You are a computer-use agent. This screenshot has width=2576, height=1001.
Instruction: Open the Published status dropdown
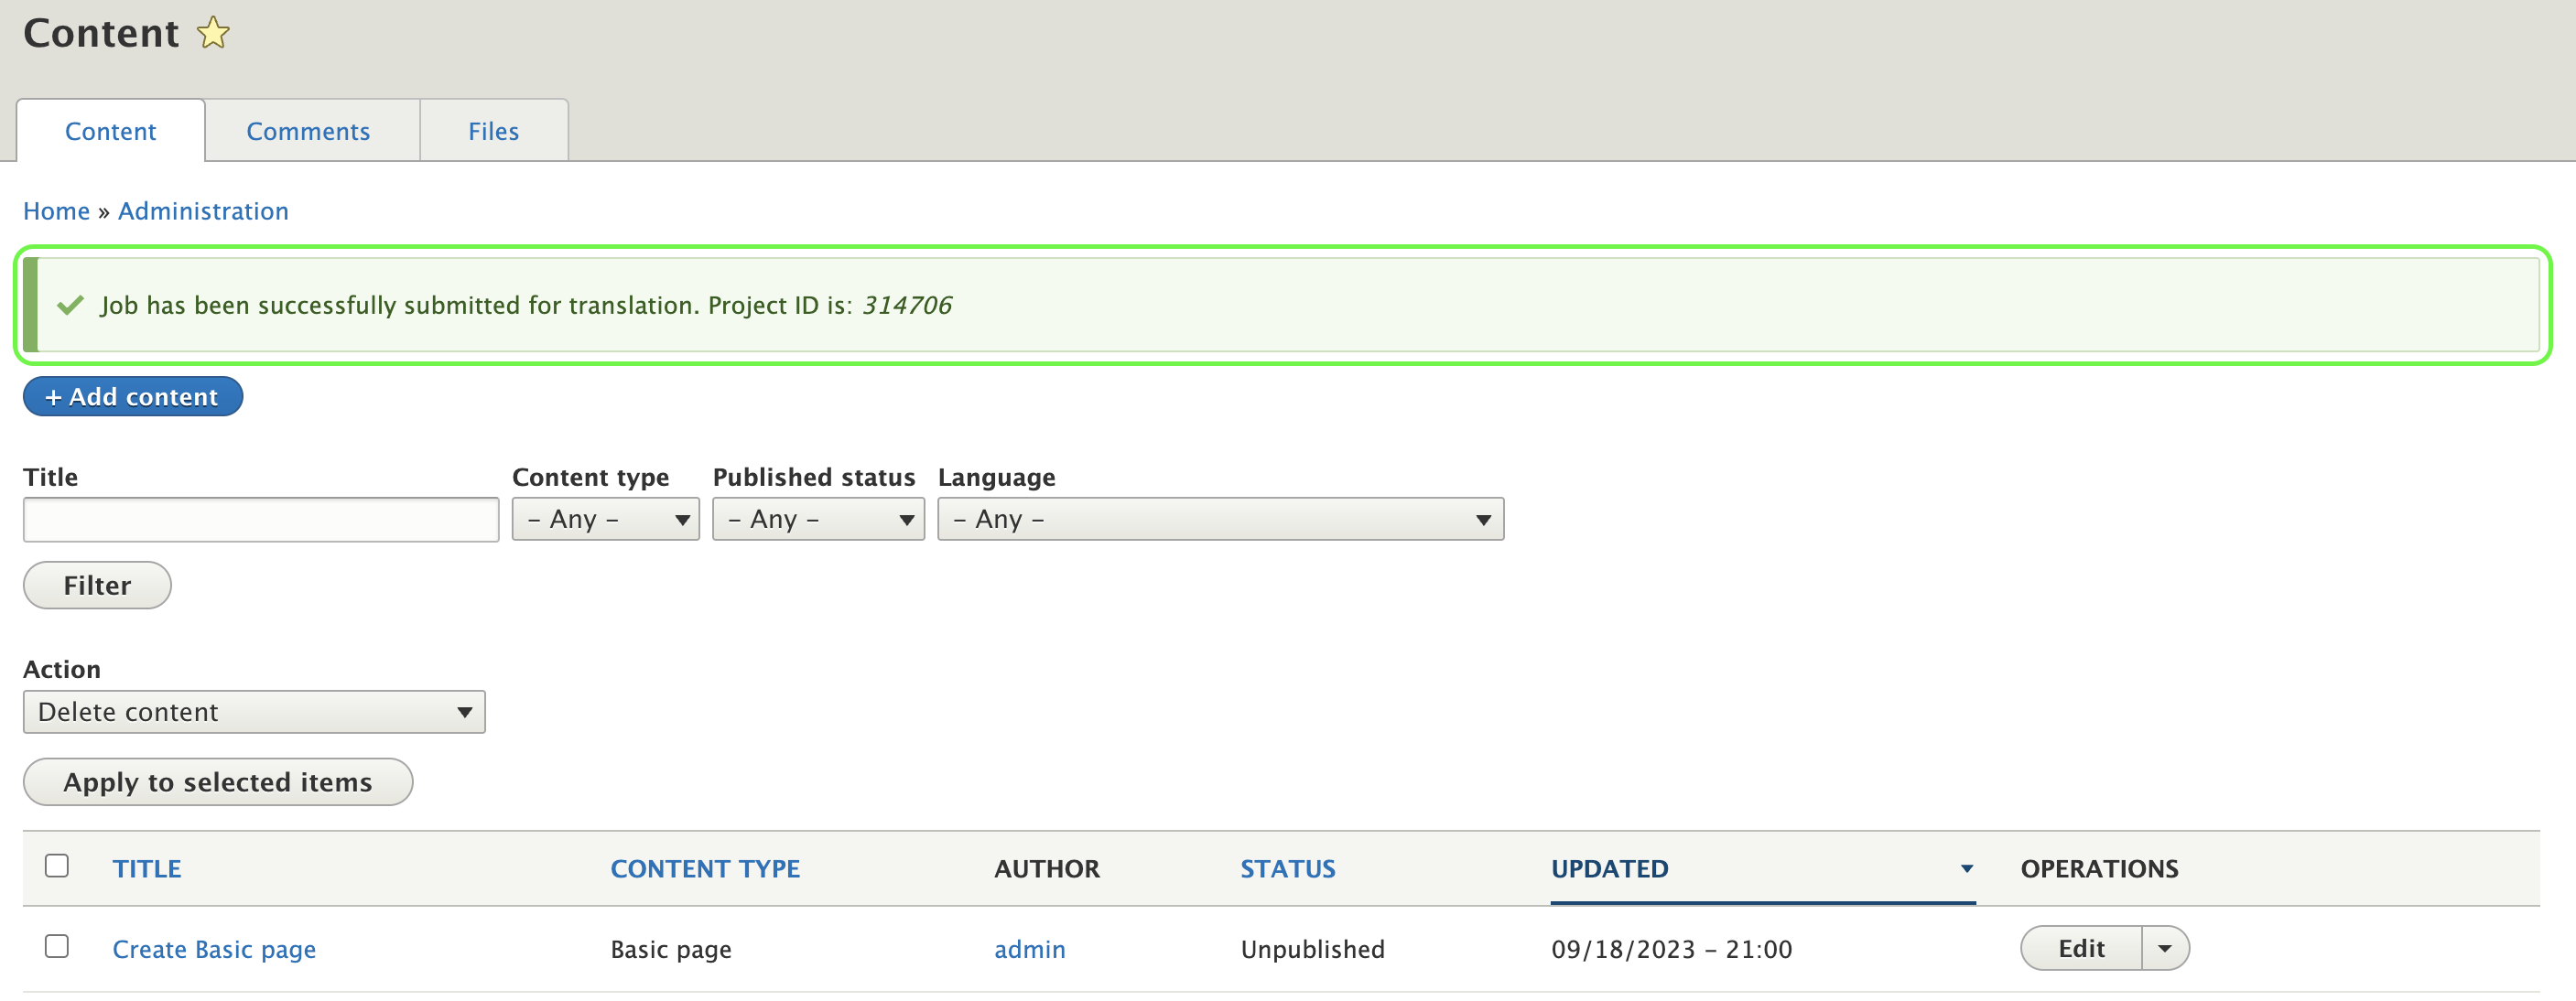tap(817, 519)
